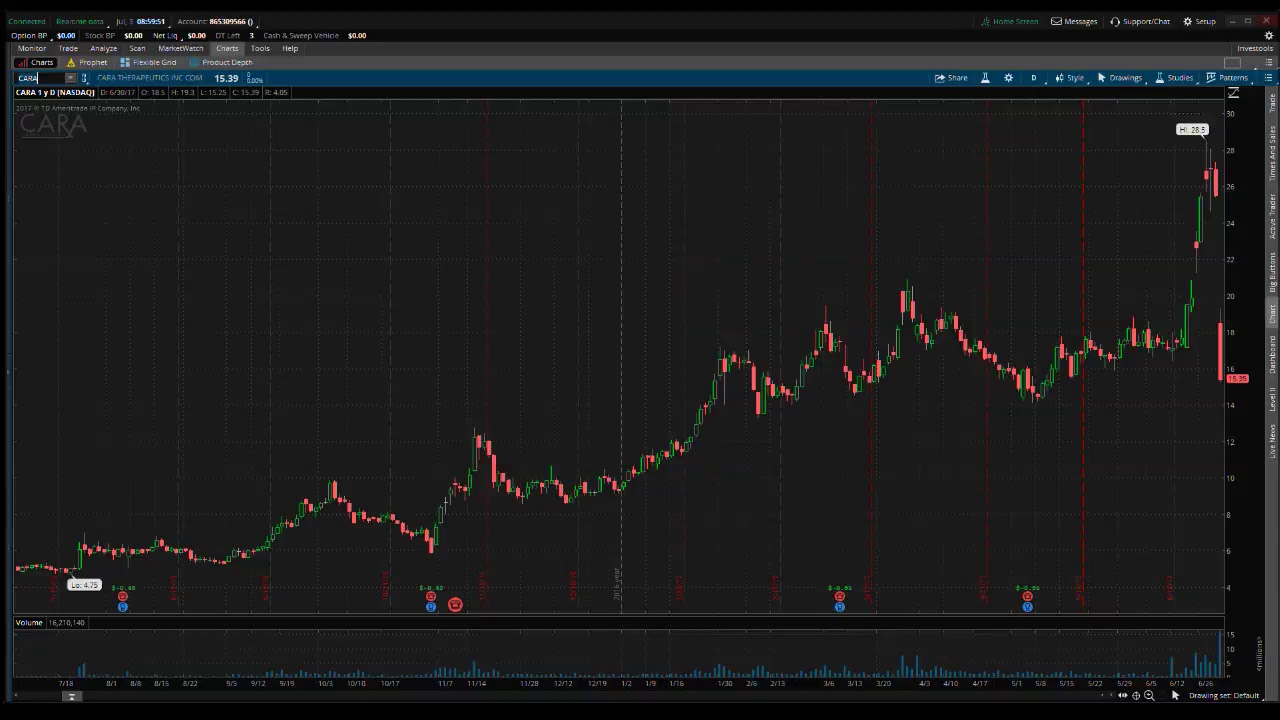Click the Share chart button
This screenshot has width=1280, height=720.
tap(951, 78)
